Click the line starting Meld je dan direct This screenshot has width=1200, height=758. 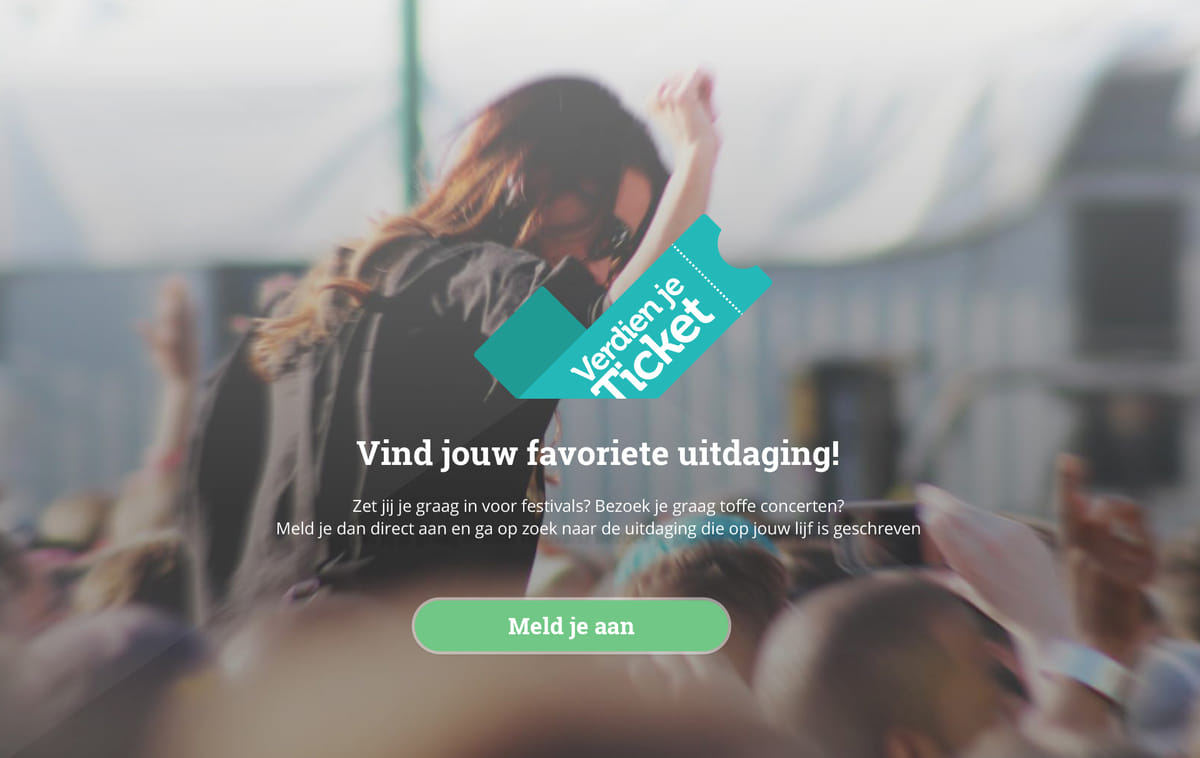point(598,528)
